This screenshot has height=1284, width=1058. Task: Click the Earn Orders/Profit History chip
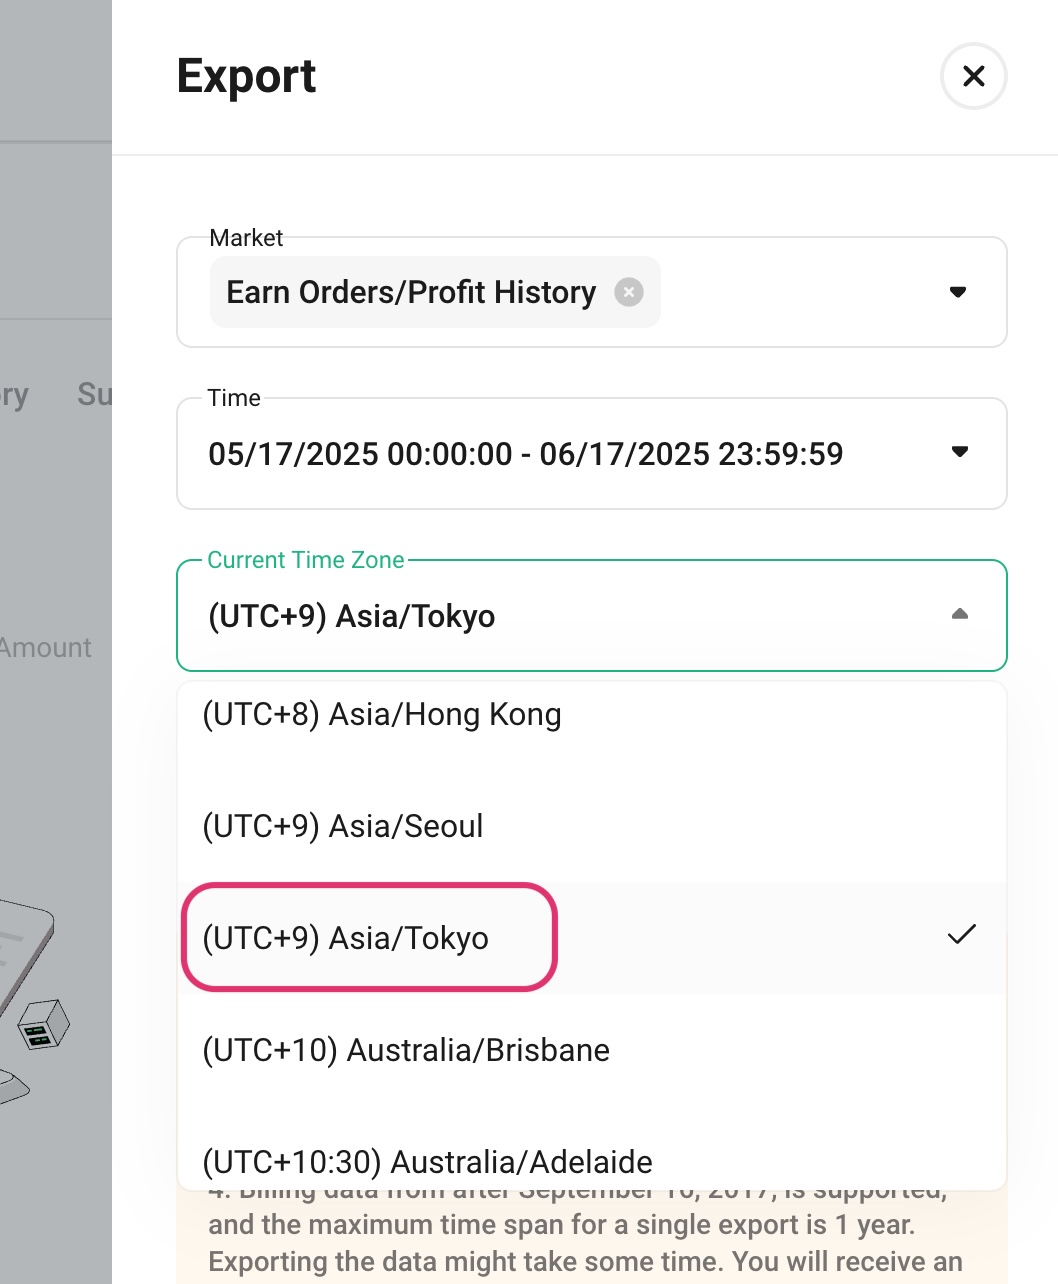click(411, 292)
